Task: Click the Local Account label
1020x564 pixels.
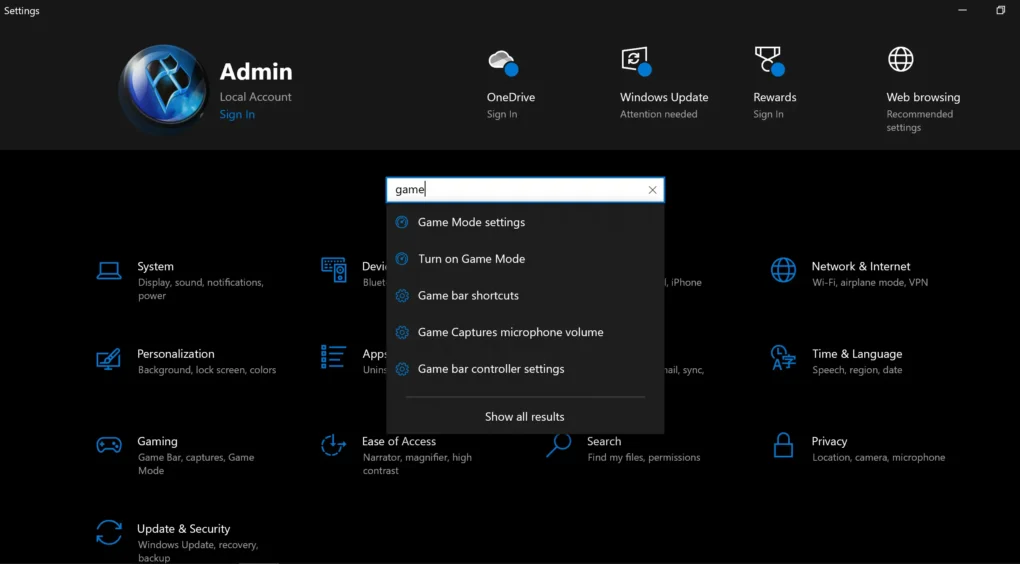Action: point(255,97)
